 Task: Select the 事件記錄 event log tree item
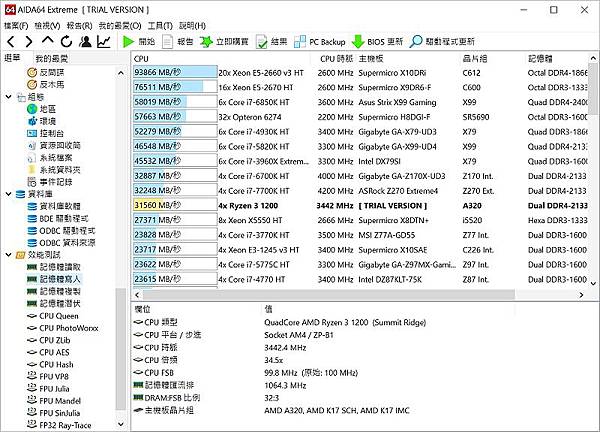tap(50, 182)
